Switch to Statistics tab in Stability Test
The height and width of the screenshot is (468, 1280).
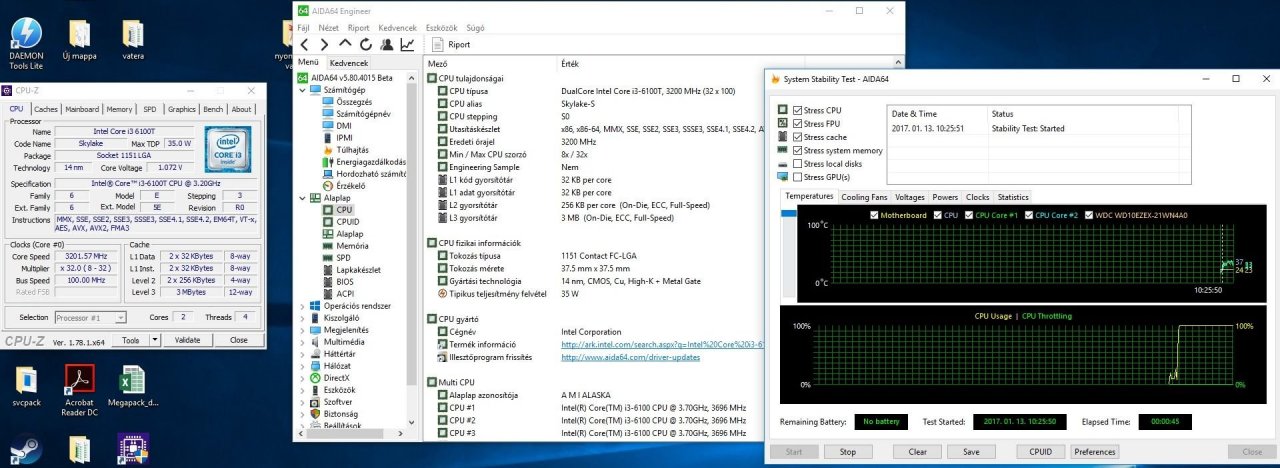(1012, 197)
